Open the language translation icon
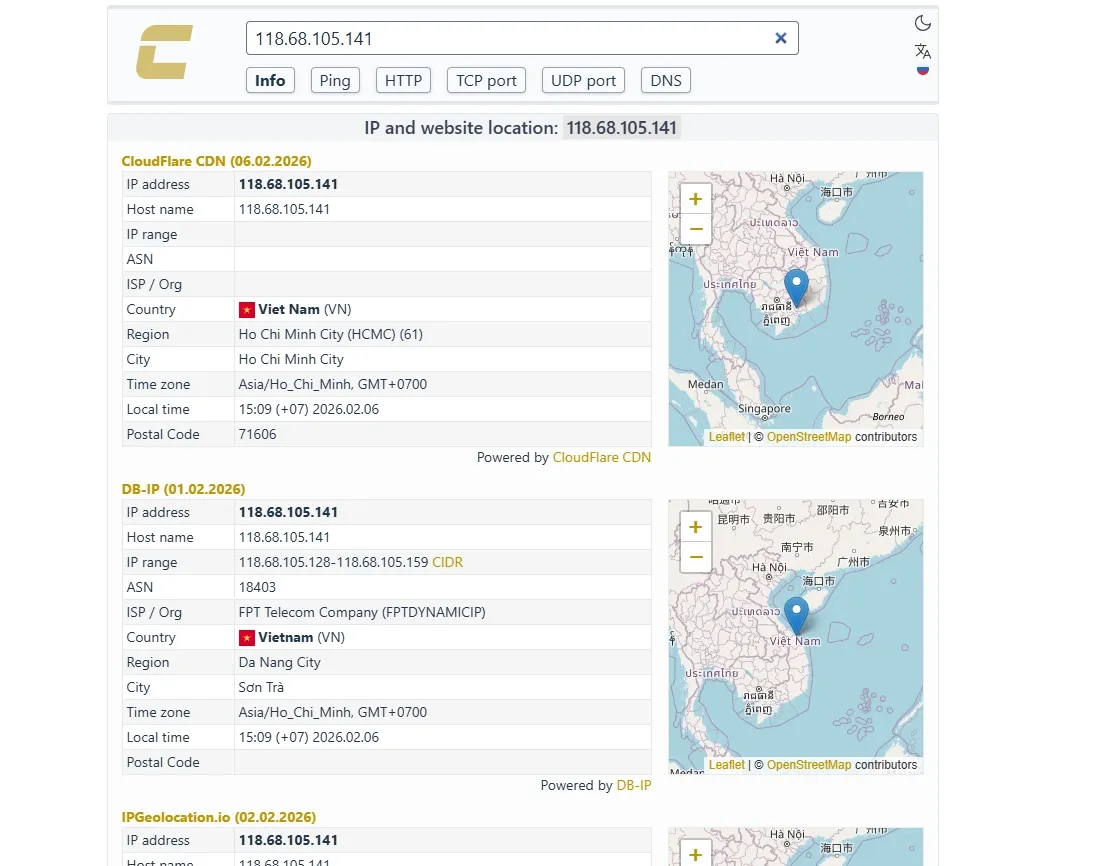 [x=922, y=50]
